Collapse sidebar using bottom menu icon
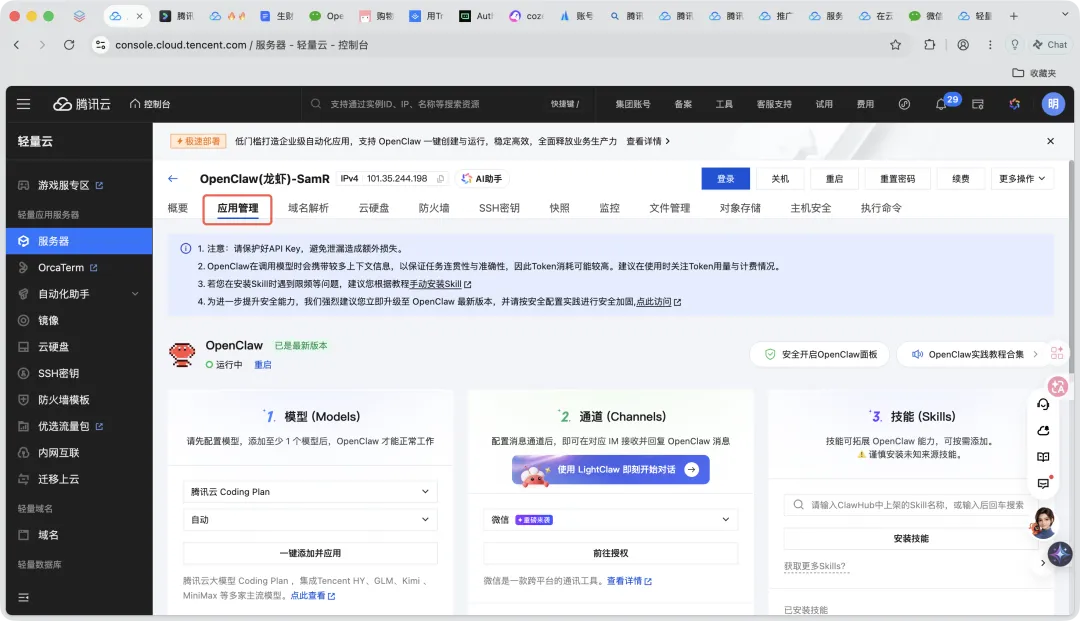This screenshot has height=621, width=1080. point(23,597)
